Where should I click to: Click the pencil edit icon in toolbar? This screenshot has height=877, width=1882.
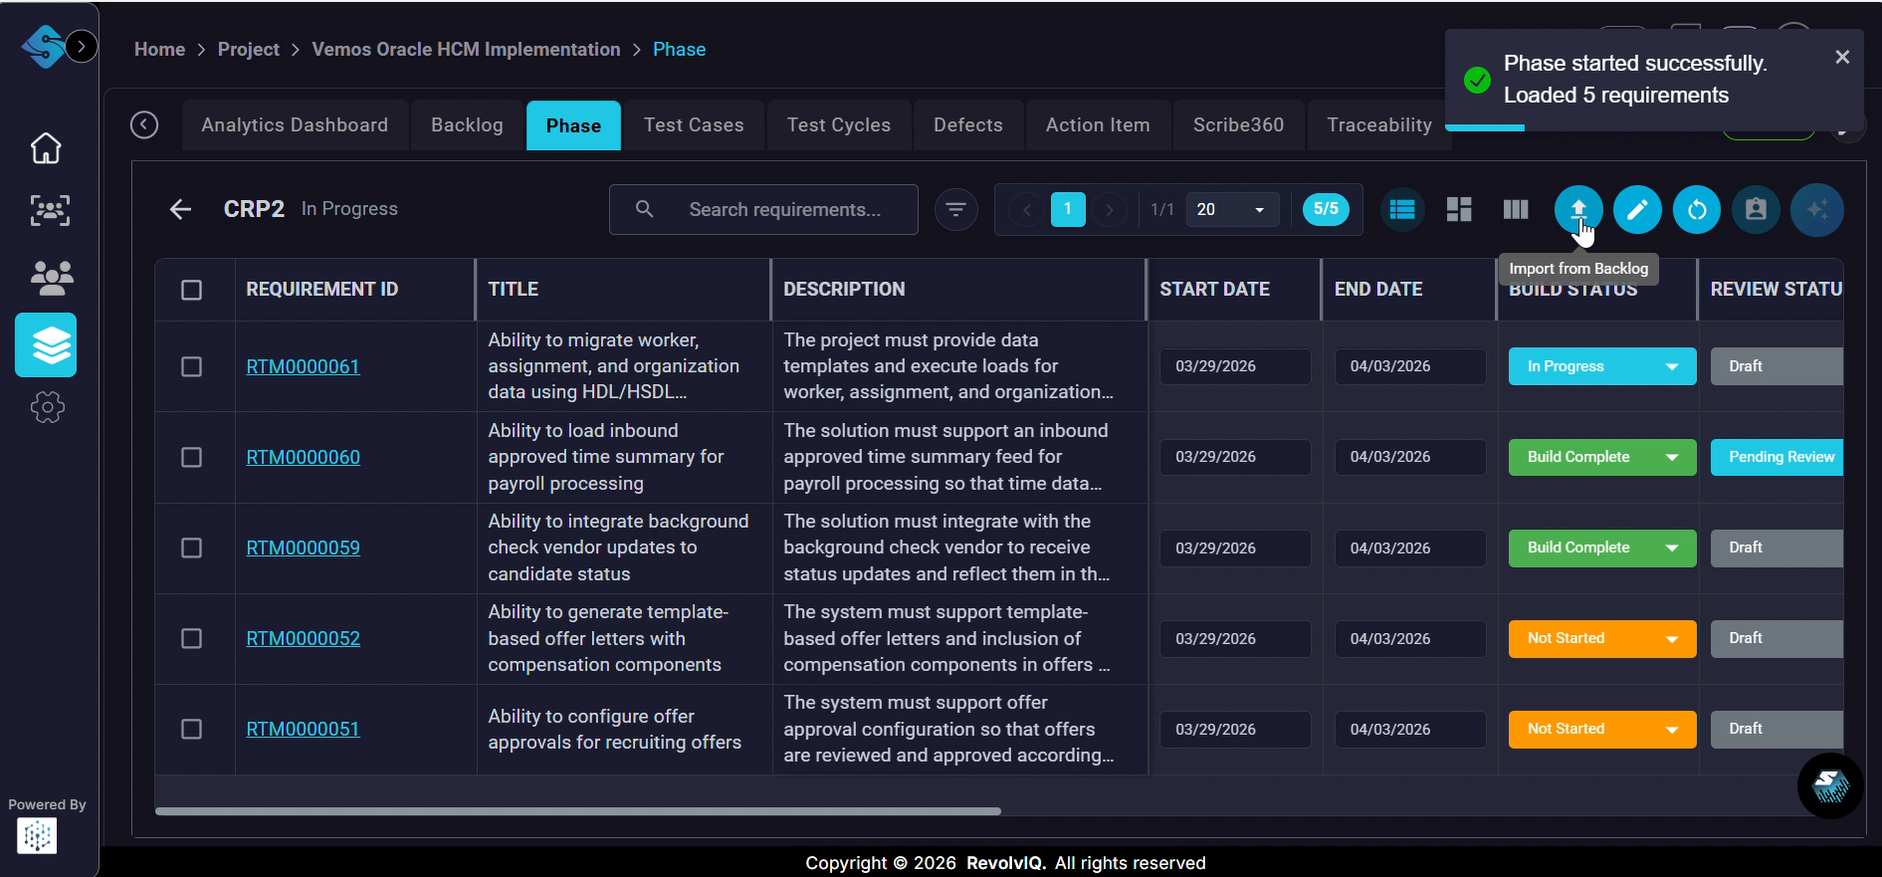tap(1637, 210)
